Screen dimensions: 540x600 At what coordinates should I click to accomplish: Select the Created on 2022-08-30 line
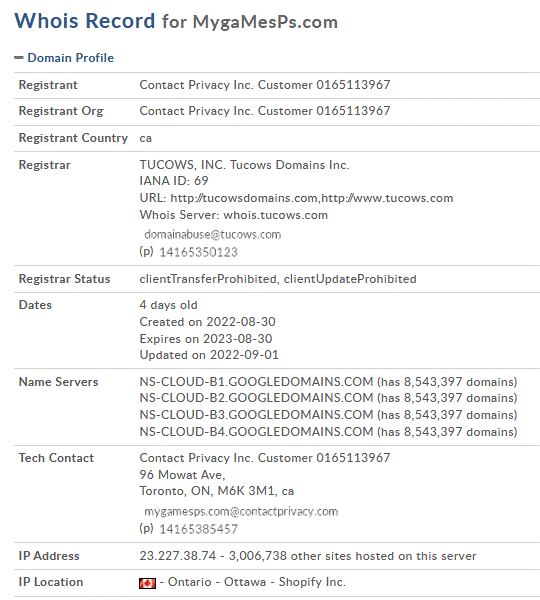point(207,322)
